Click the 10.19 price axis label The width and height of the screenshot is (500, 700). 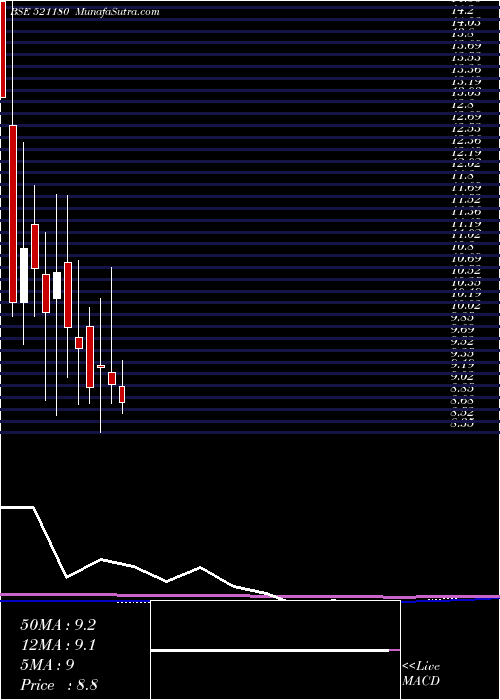pyautogui.click(x=466, y=294)
